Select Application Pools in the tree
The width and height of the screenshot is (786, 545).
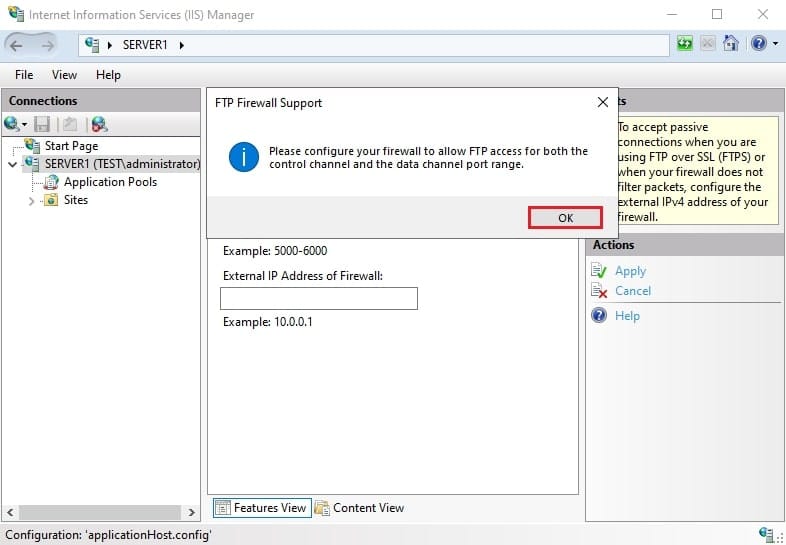pos(110,182)
